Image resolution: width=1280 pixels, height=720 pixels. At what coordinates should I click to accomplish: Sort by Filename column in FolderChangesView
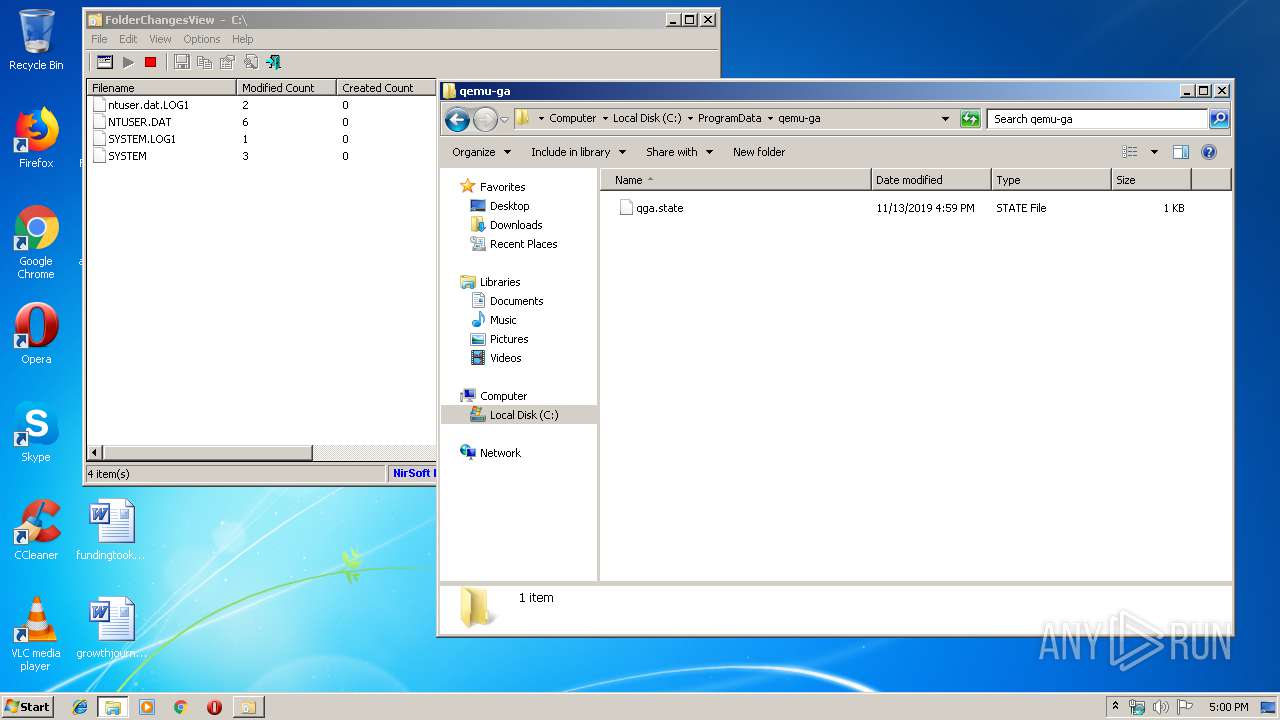[x=161, y=88]
